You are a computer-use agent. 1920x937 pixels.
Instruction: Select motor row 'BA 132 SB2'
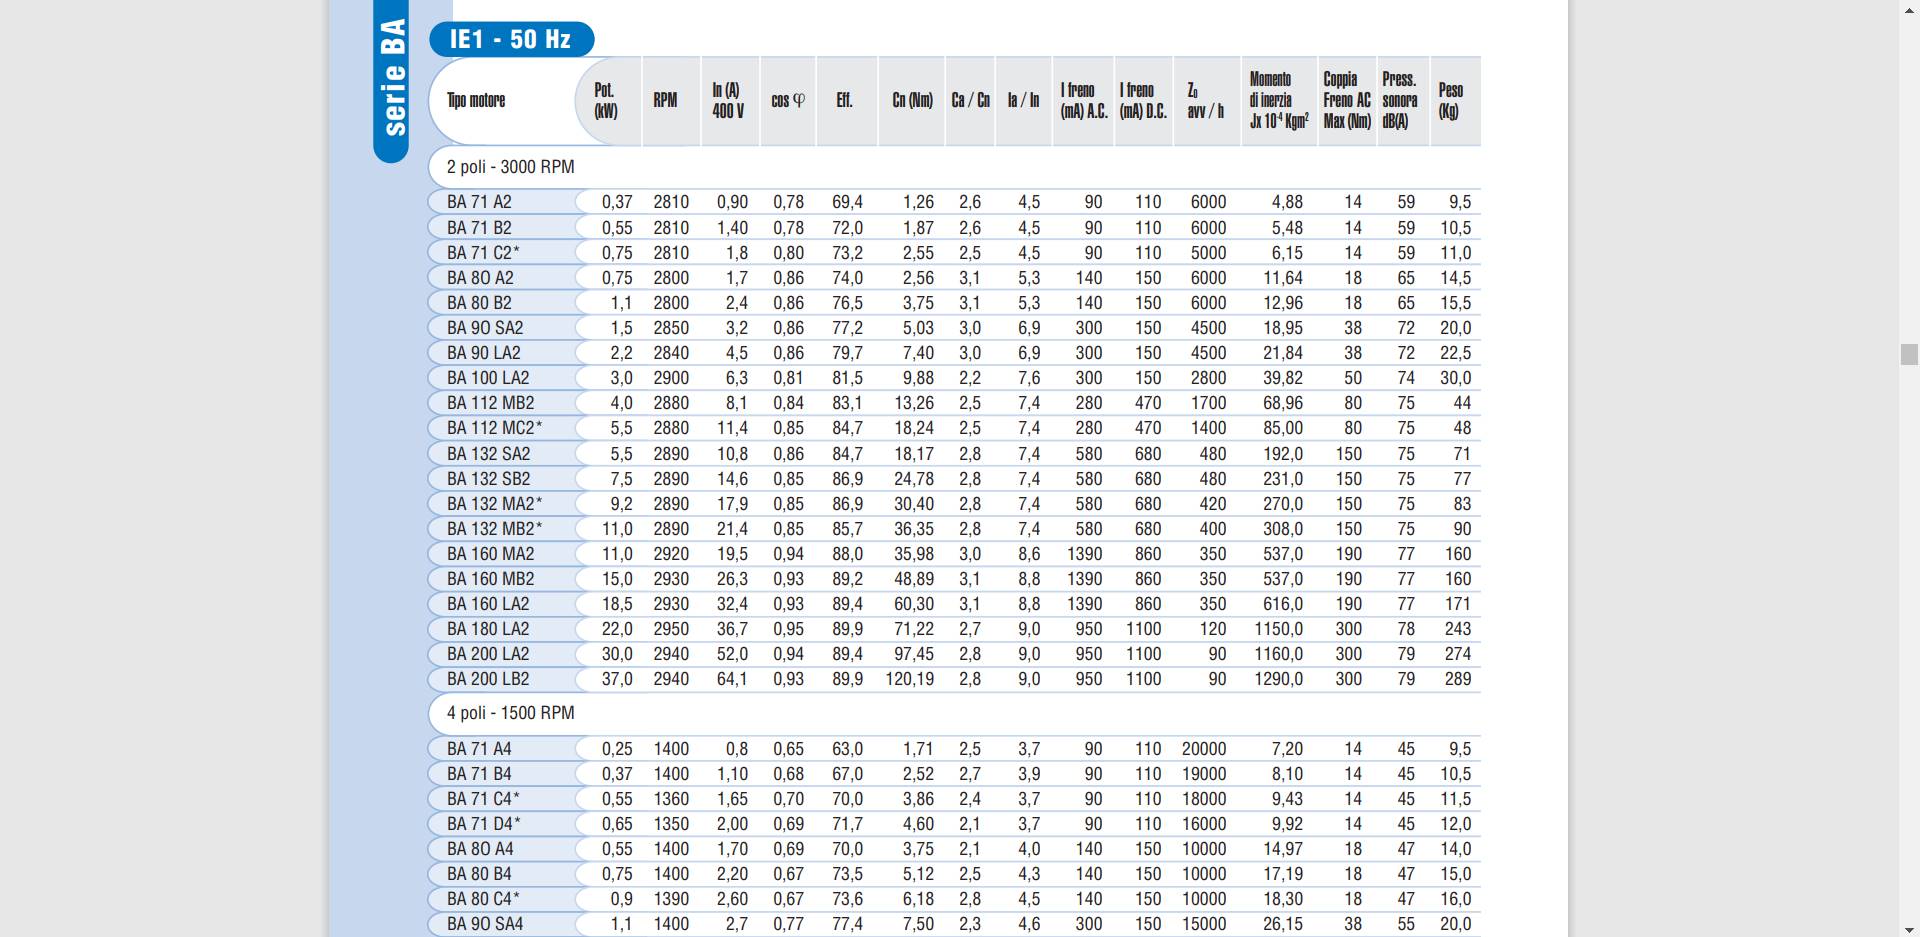coord(955,479)
